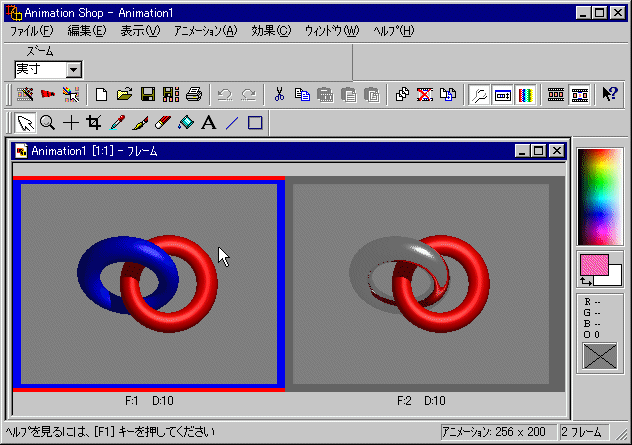
Task: Click the Animation Shop application title icon
Action: coord(13,13)
